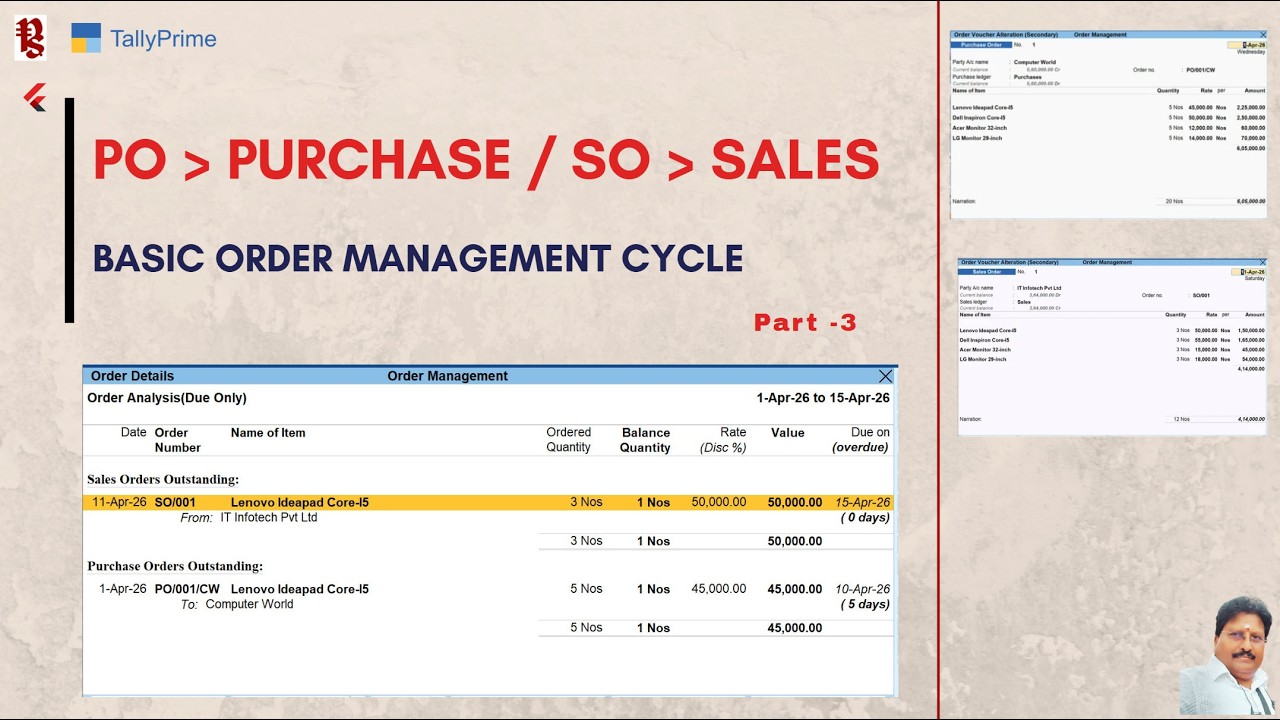Screen dimensions: 1280x720
Task: Click the ( 0 days) overdue text
Action: [x=865, y=518]
